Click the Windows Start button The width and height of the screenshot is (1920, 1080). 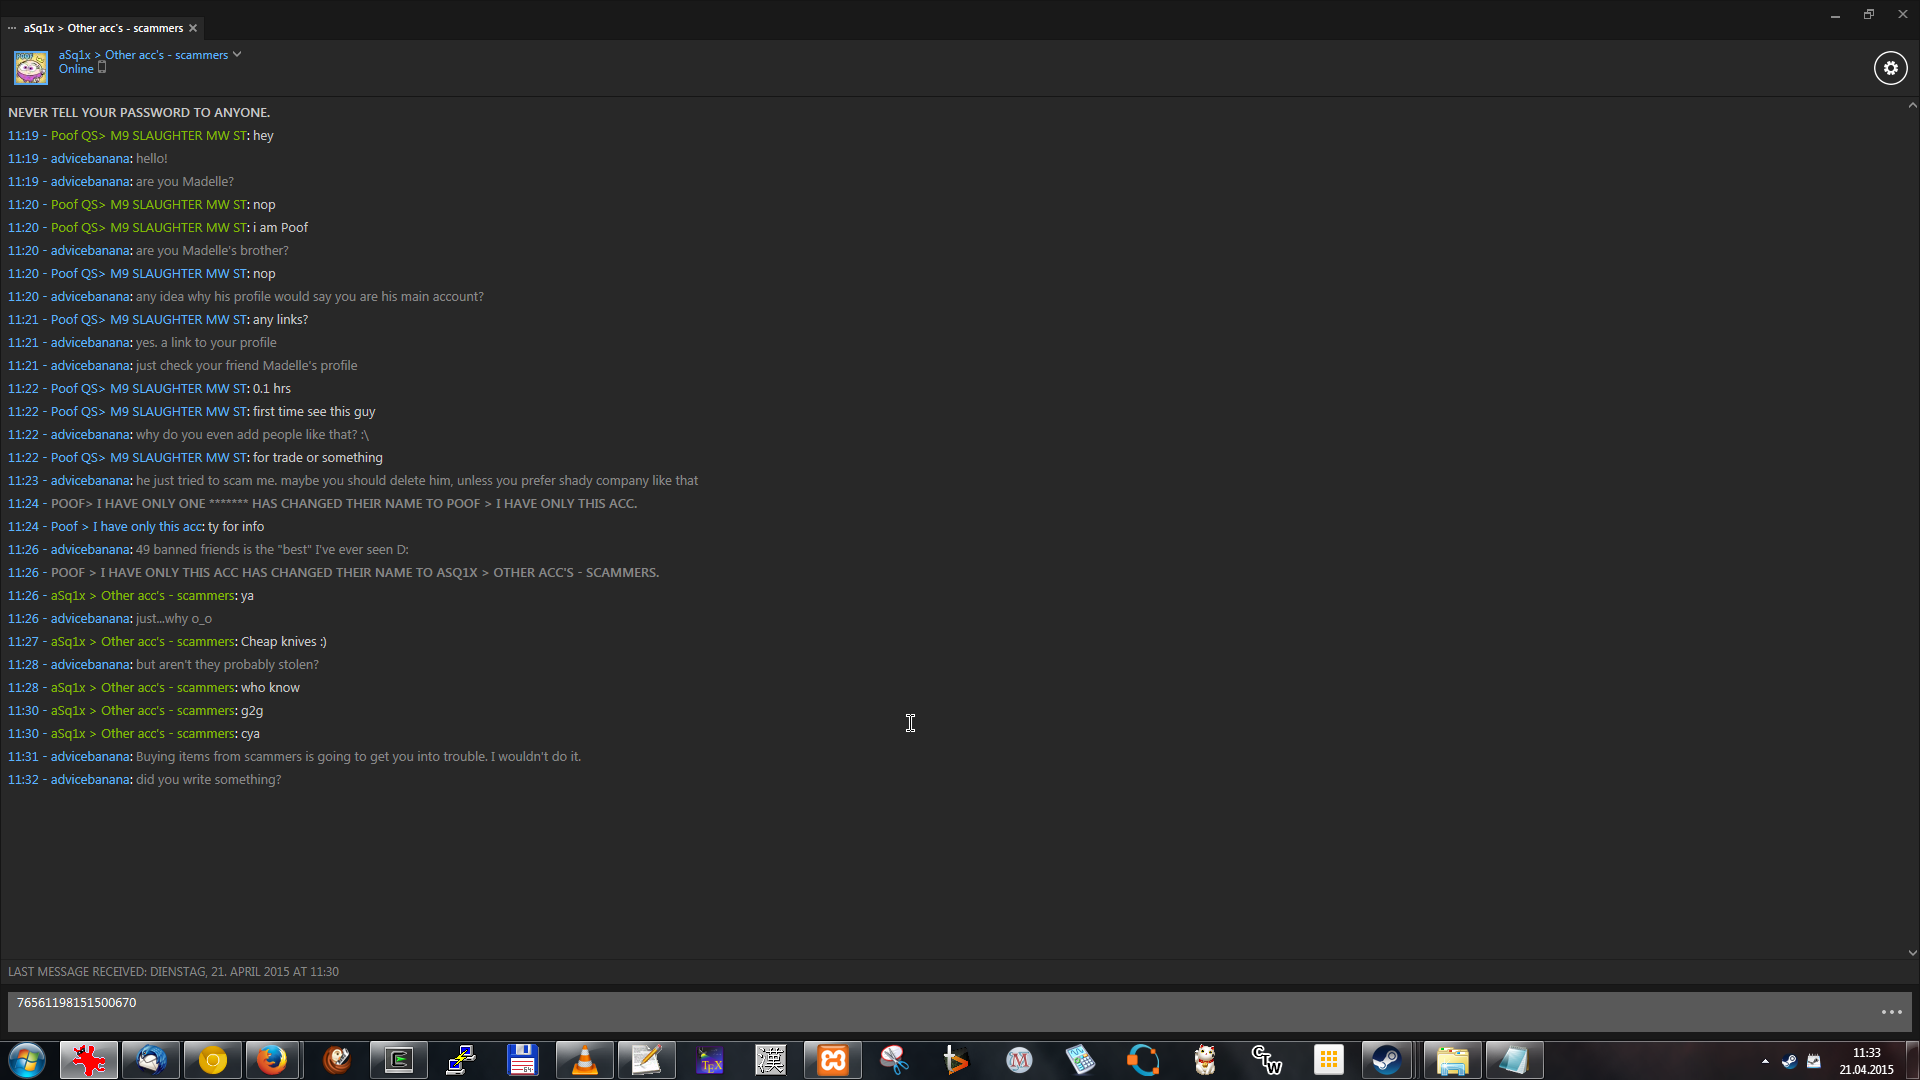tap(27, 1060)
